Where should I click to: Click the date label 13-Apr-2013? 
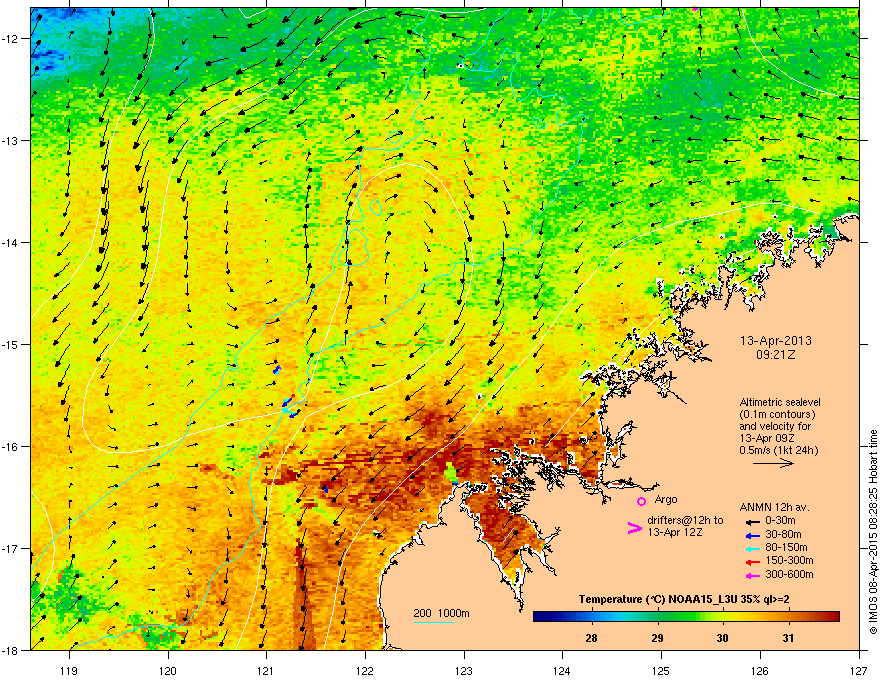[776, 341]
